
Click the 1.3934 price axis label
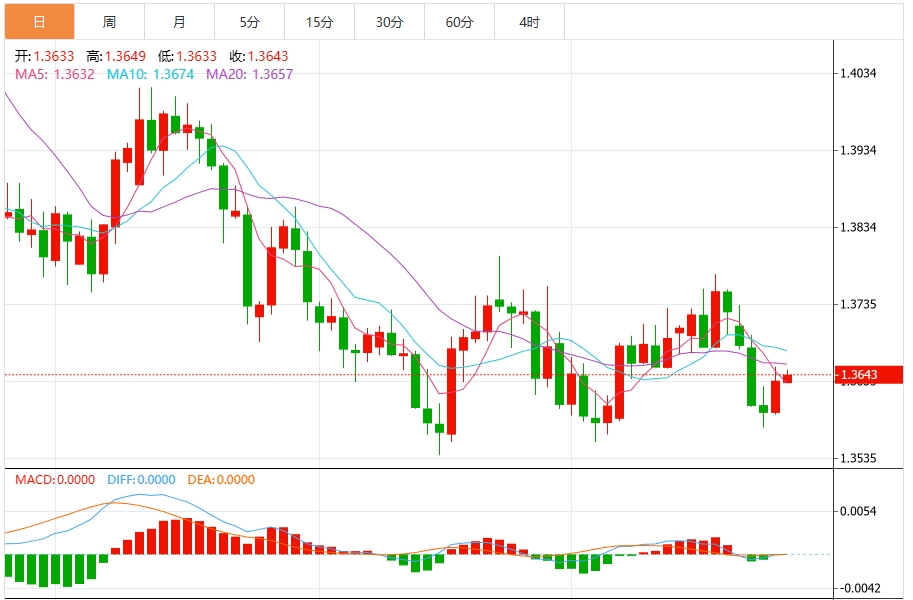[858, 150]
